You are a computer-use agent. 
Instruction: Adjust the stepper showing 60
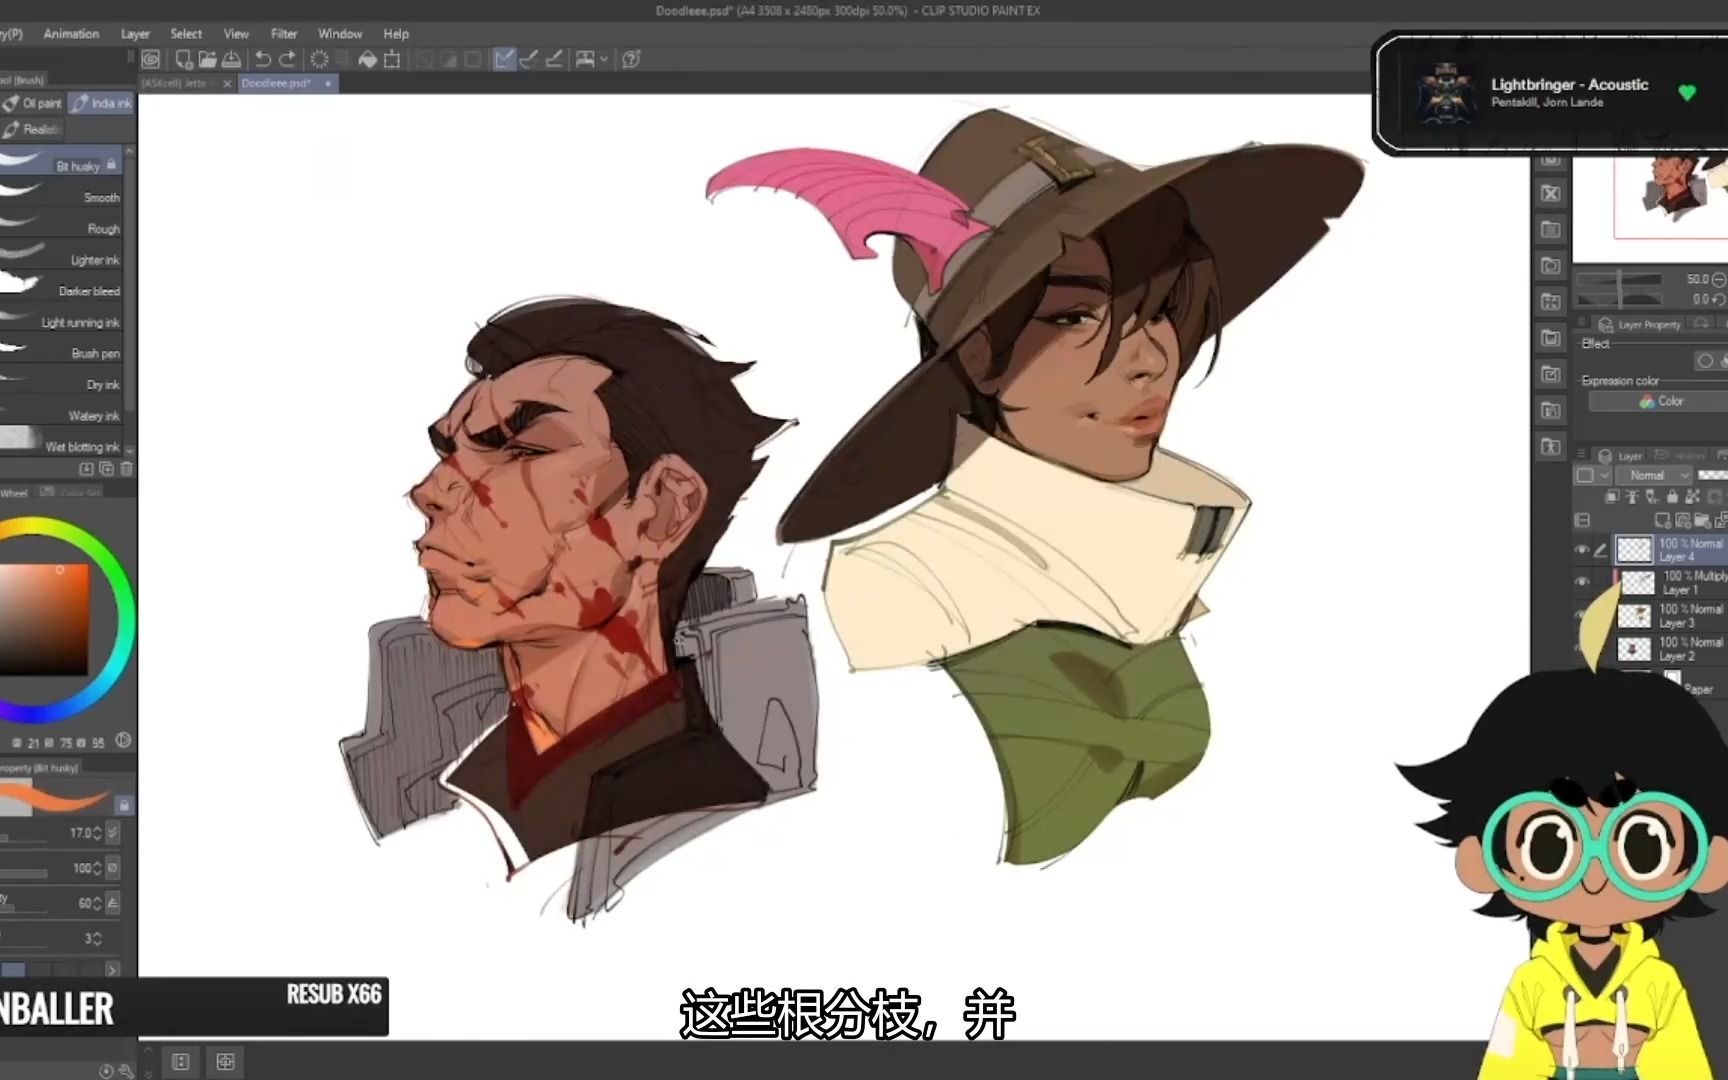point(97,903)
